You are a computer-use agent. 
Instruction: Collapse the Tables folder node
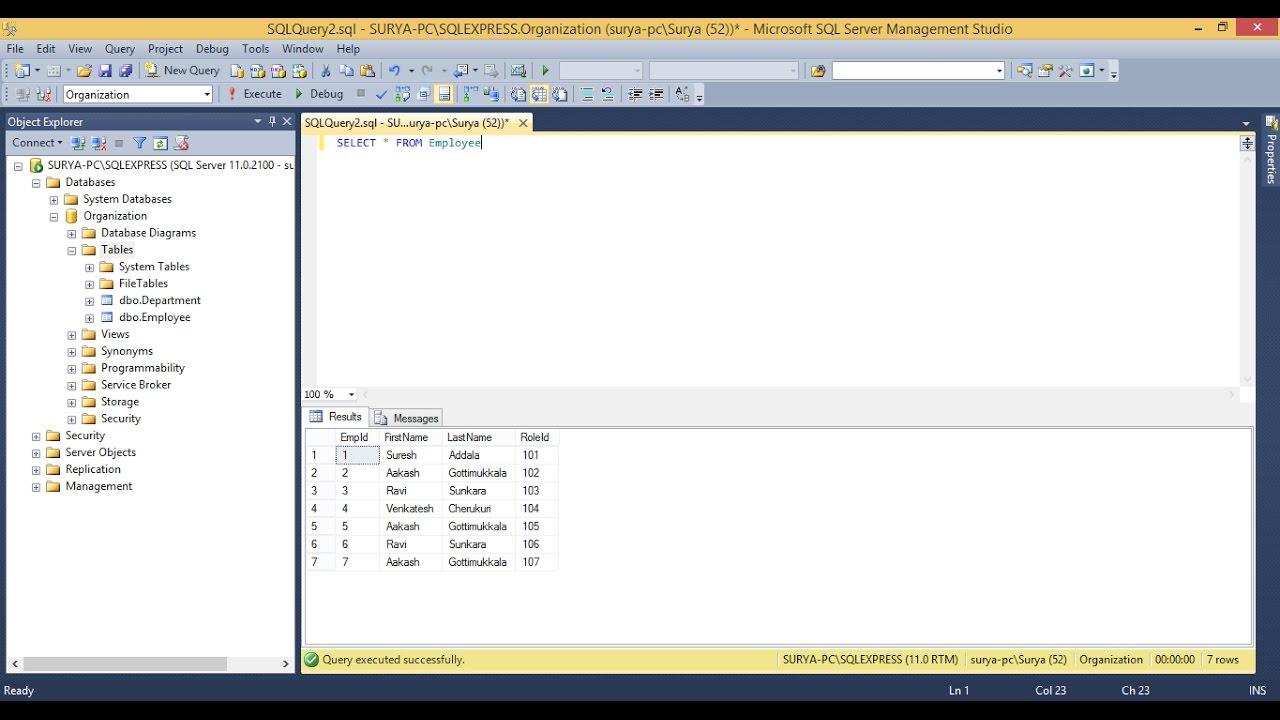[x=72, y=250]
